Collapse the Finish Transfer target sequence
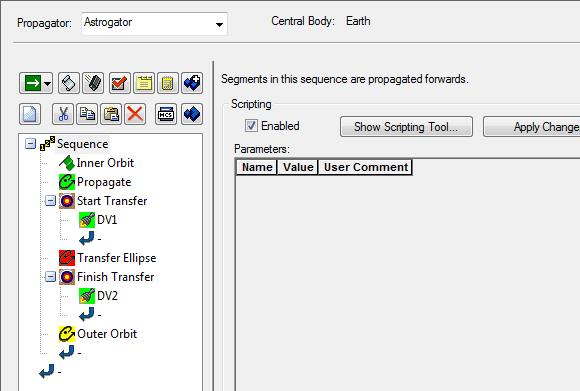 (50, 277)
